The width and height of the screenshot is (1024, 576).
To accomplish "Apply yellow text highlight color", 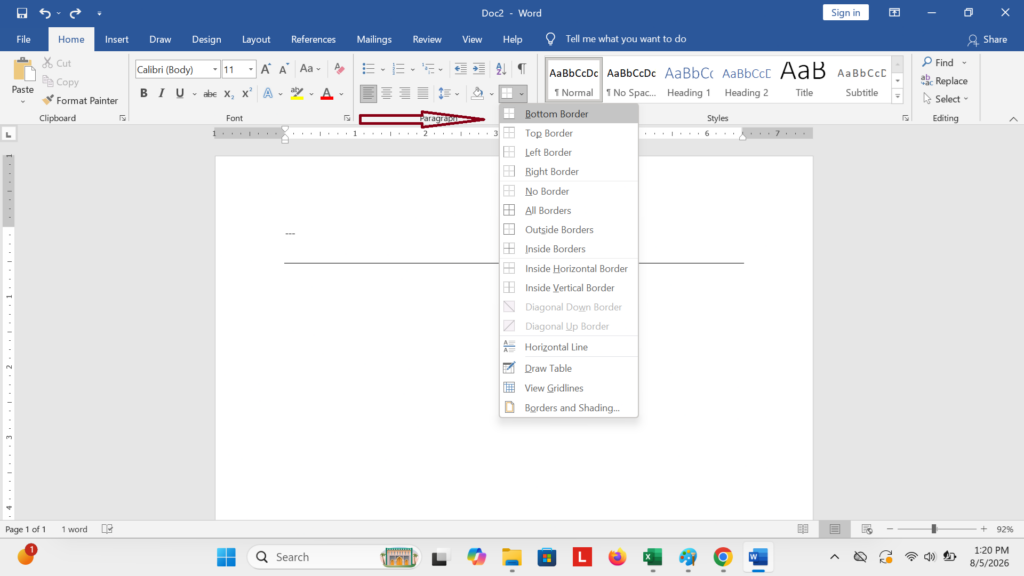I will 297,94.
